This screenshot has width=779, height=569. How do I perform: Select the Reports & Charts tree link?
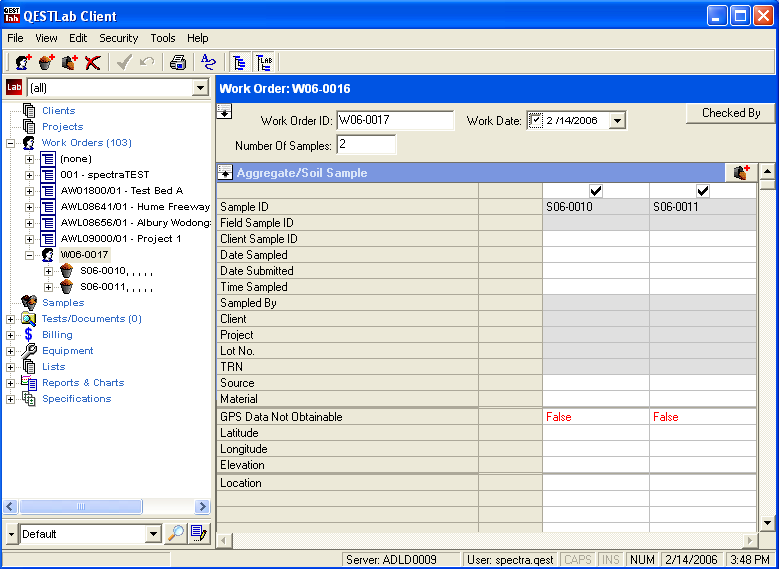click(83, 383)
